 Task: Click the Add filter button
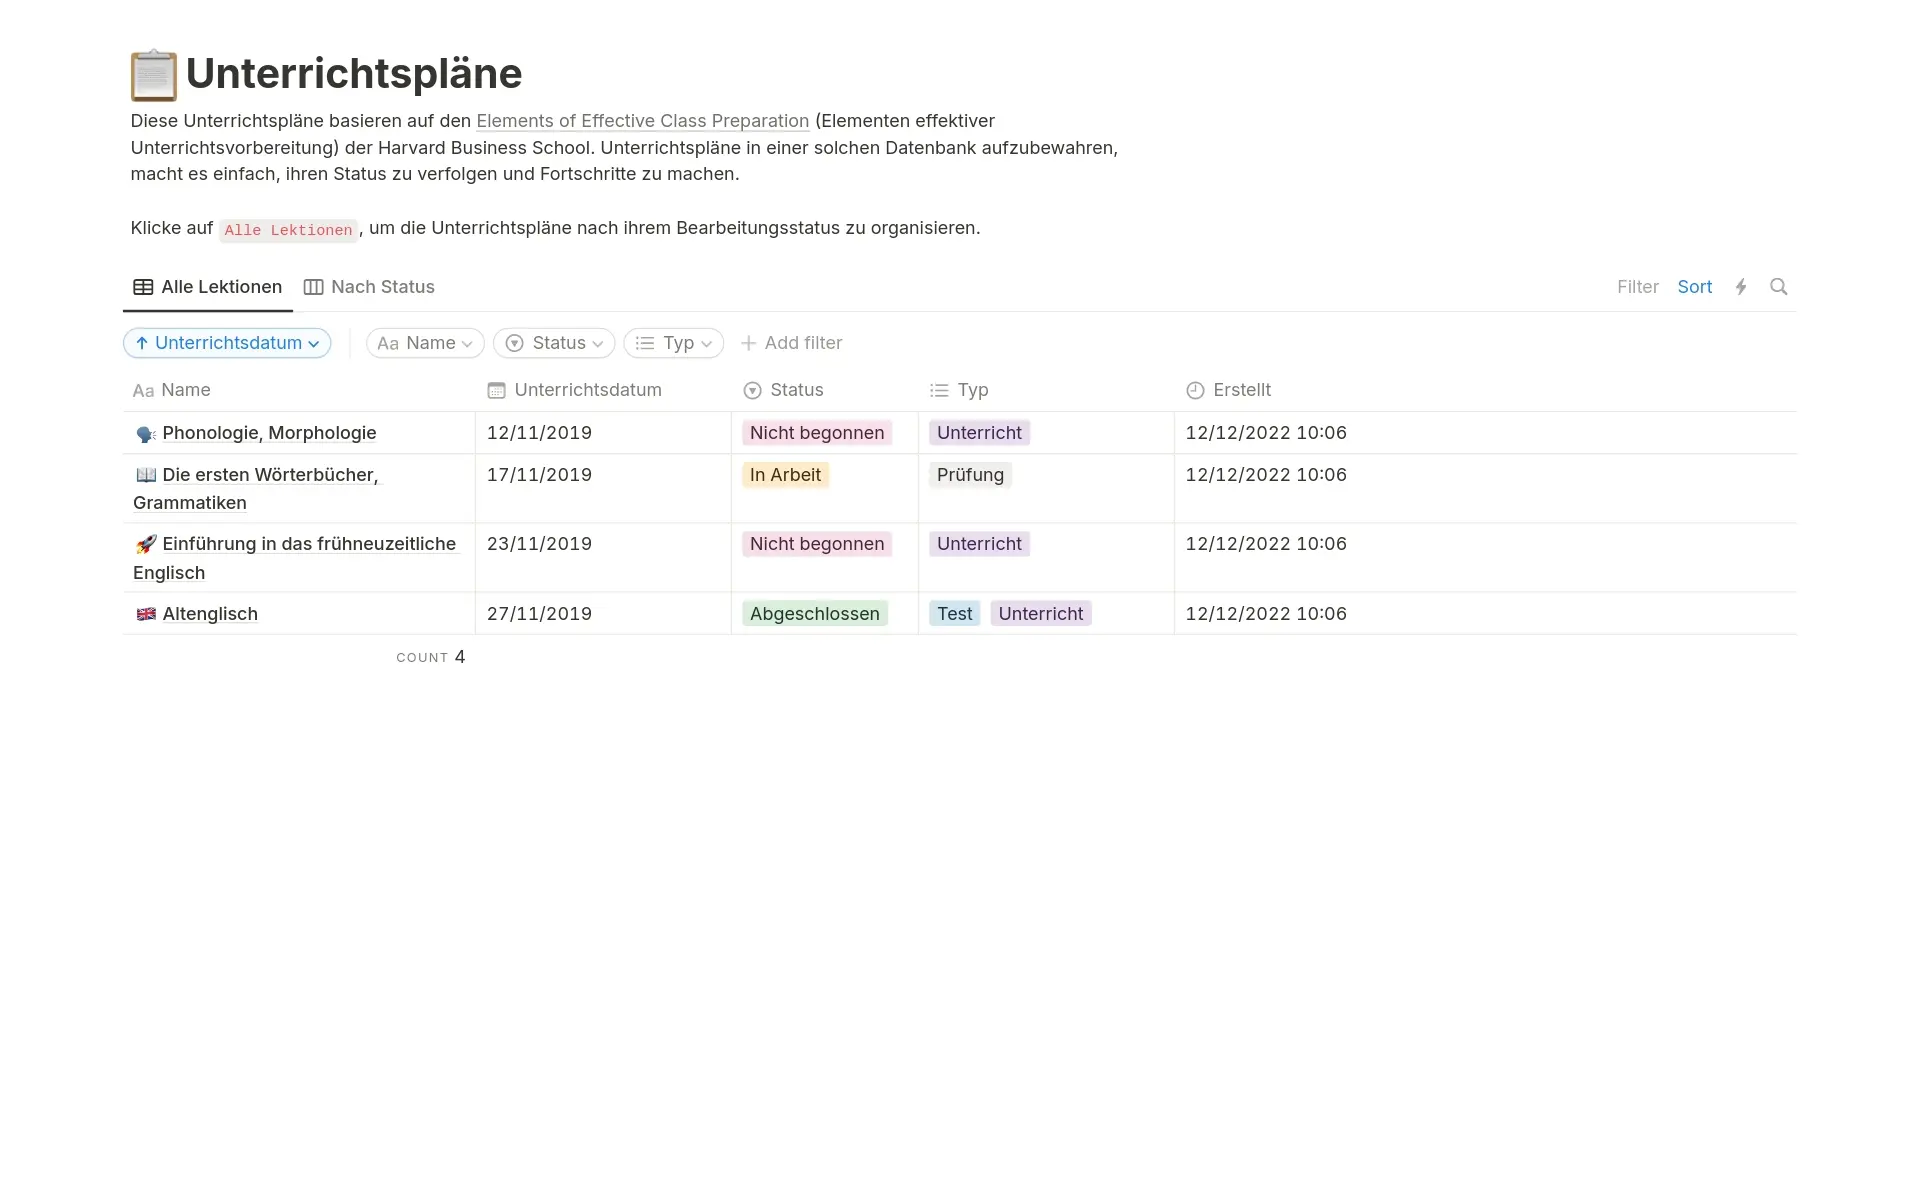click(x=791, y=343)
